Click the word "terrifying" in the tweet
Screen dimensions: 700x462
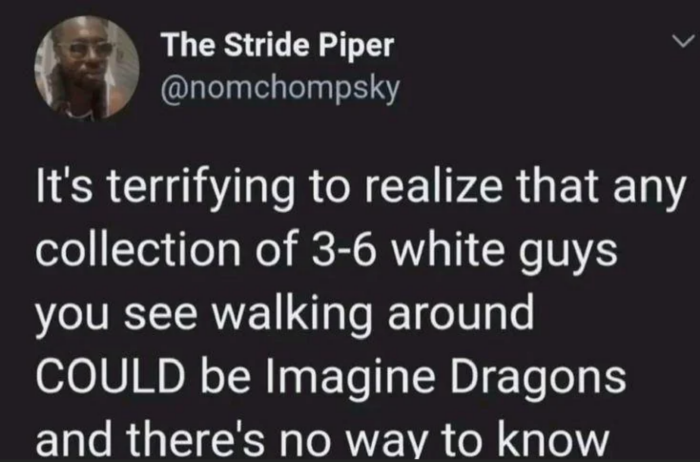point(200,189)
